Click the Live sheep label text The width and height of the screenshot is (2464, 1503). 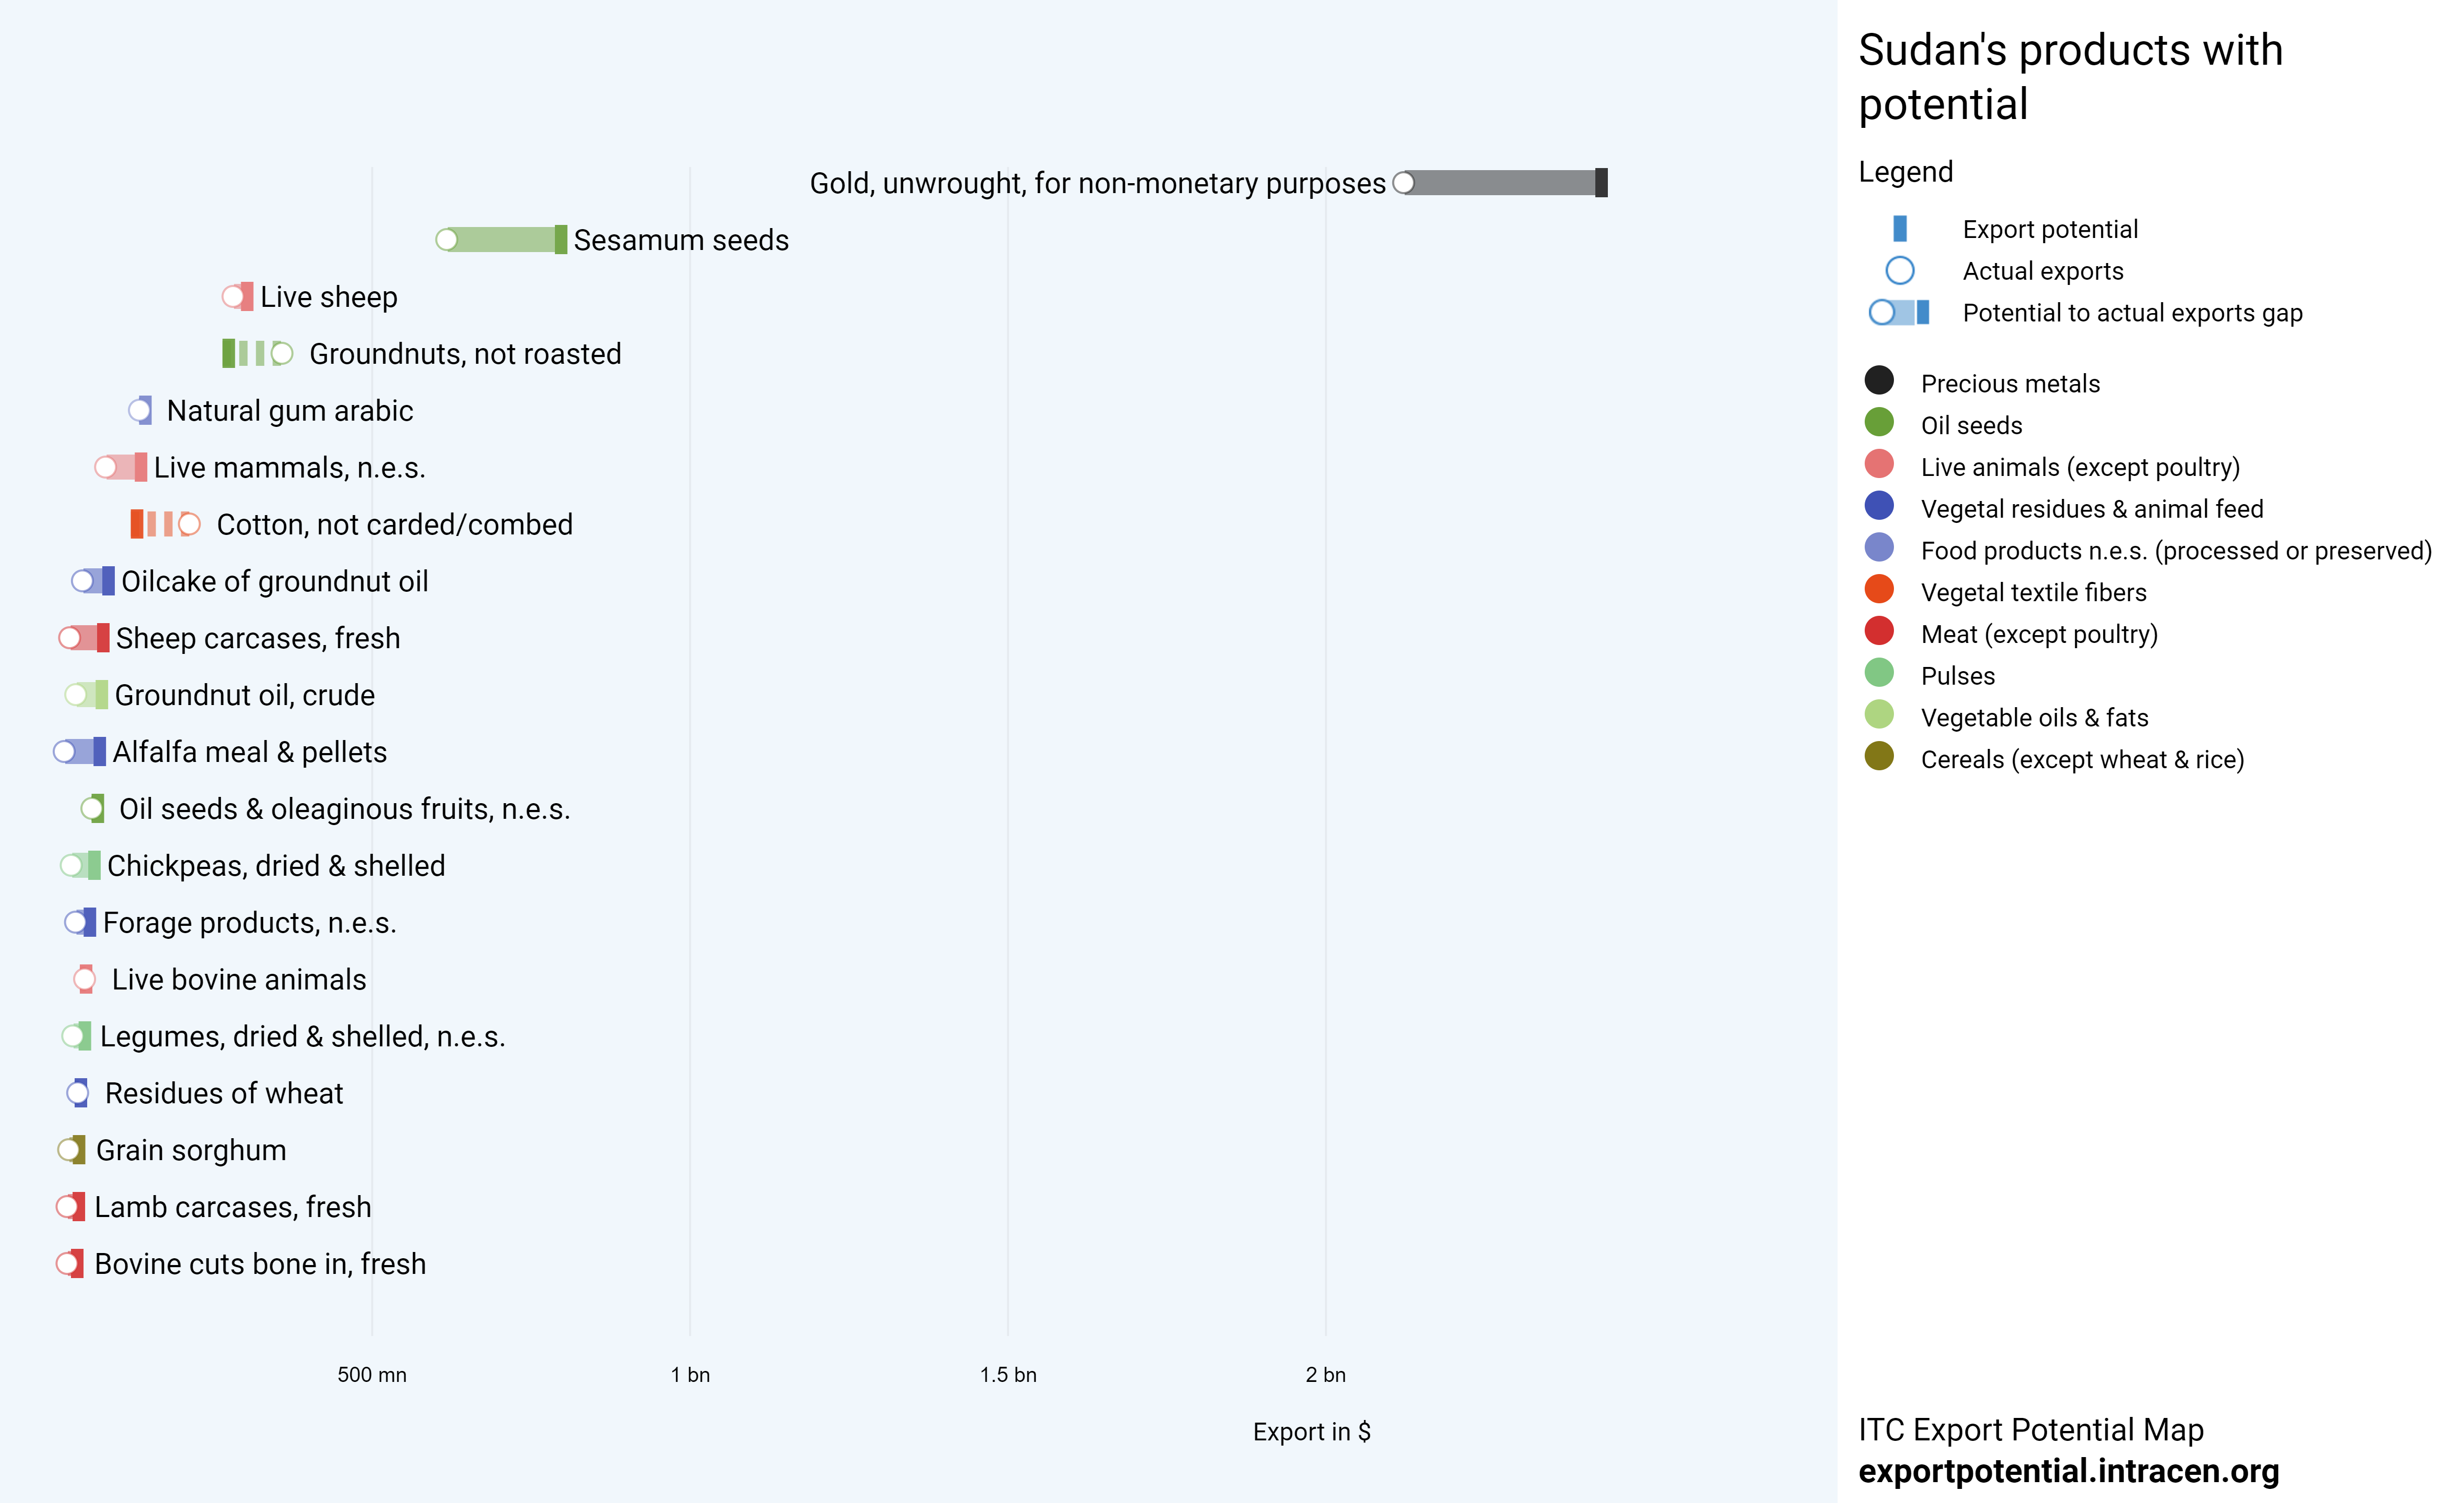329,298
